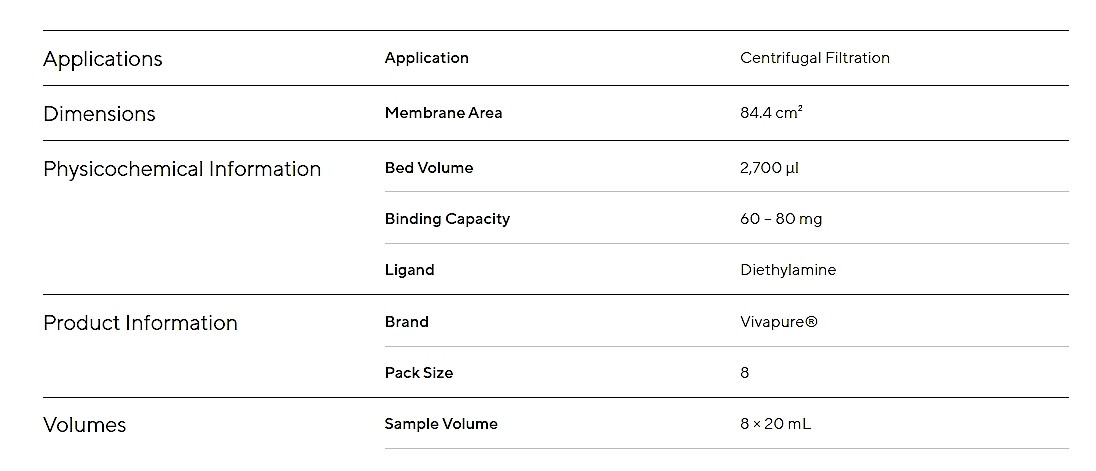
Task: Click the Binding Capacity label
Action: click(447, 219)
